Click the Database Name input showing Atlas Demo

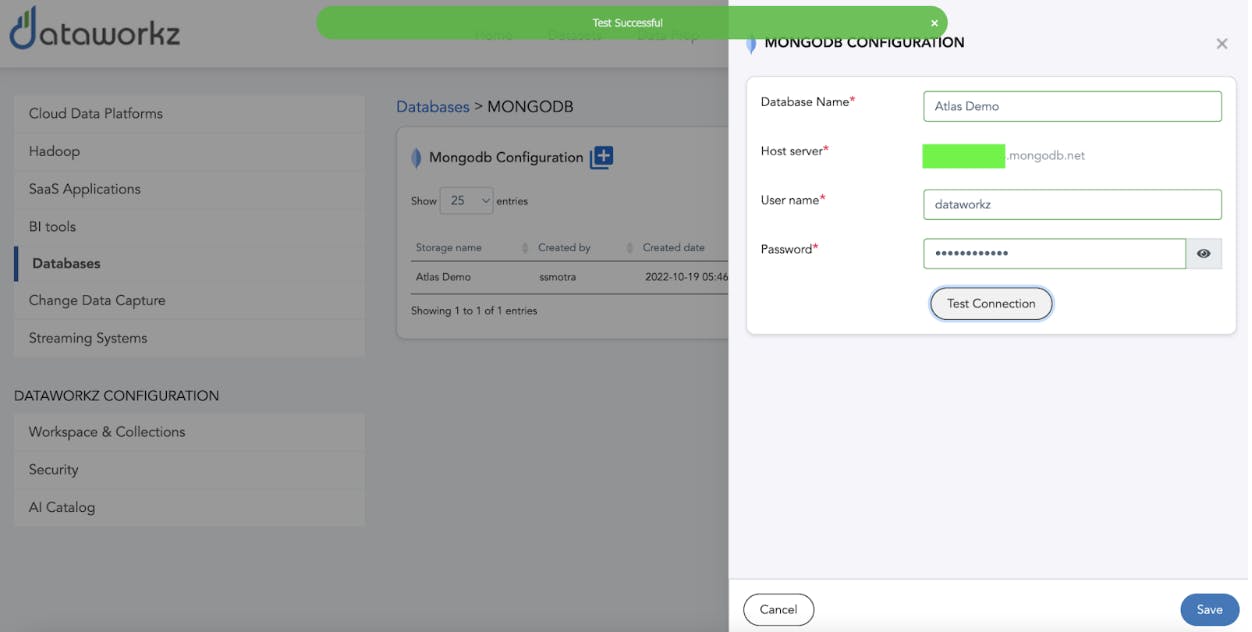1071,106
